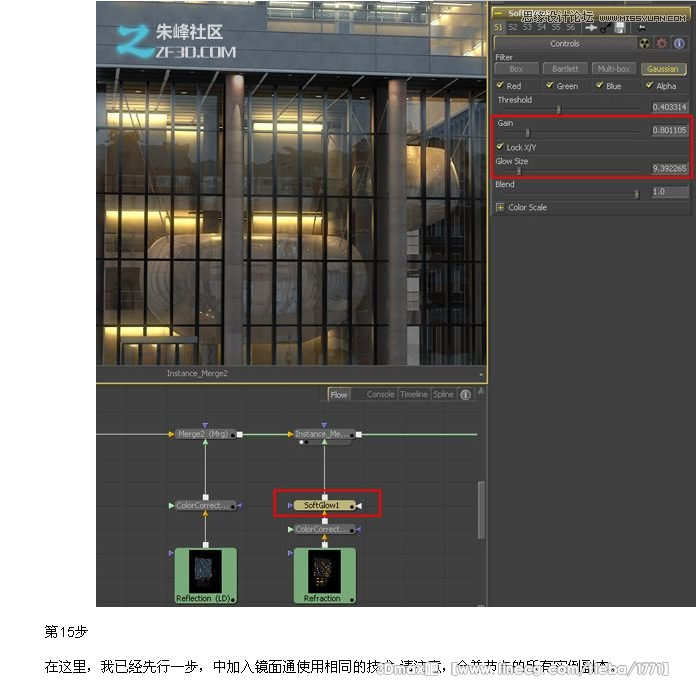Select the Gaussian filter button
Viewport: 698px width, 686px height.
(x=663, y=69)
